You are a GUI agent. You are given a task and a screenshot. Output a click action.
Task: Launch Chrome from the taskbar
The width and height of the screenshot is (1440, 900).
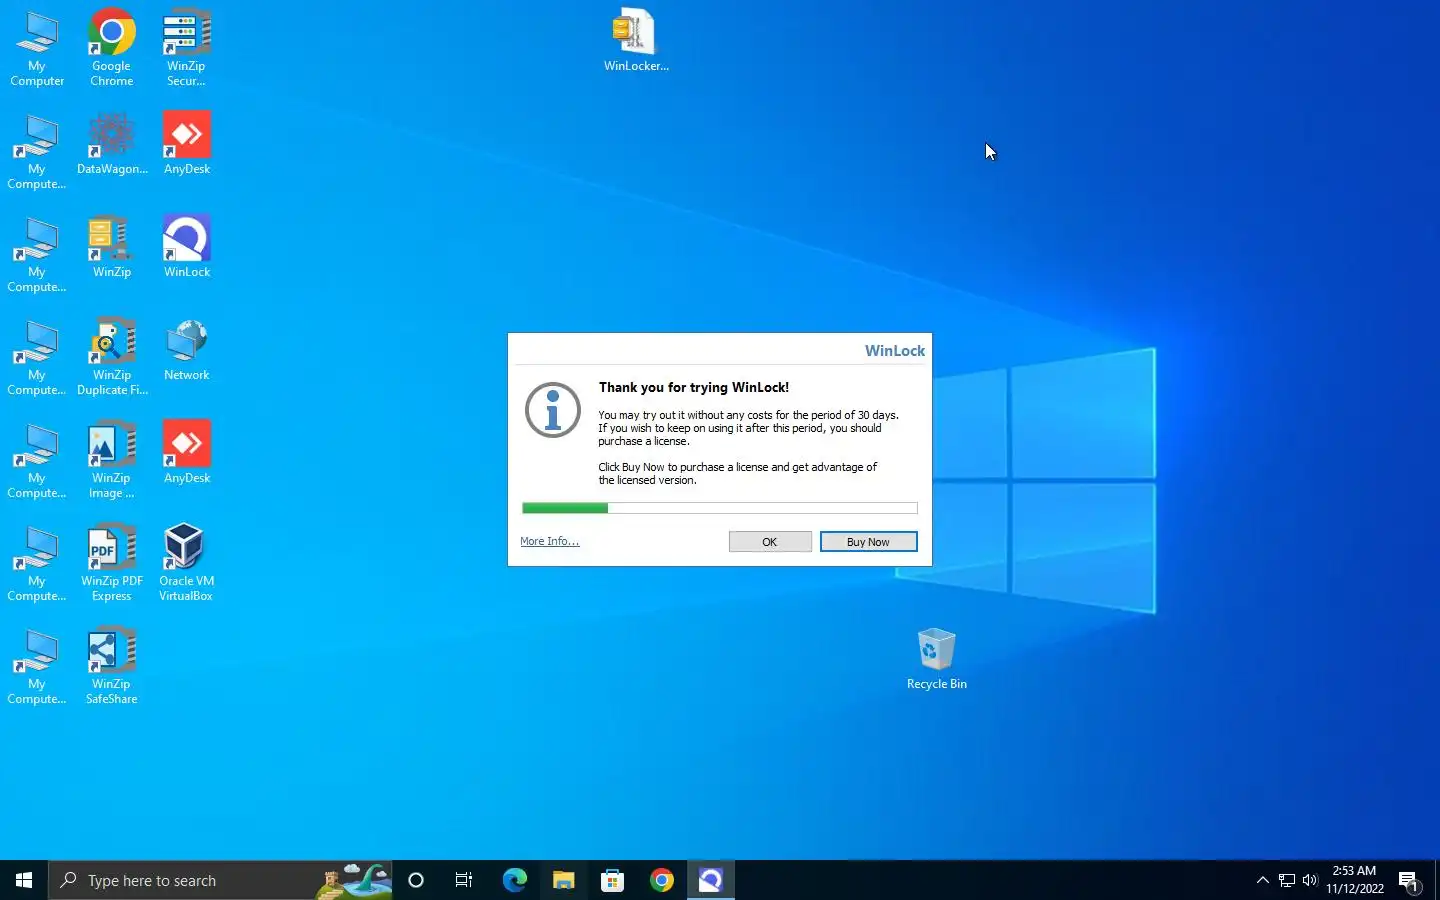click(661, 880)
